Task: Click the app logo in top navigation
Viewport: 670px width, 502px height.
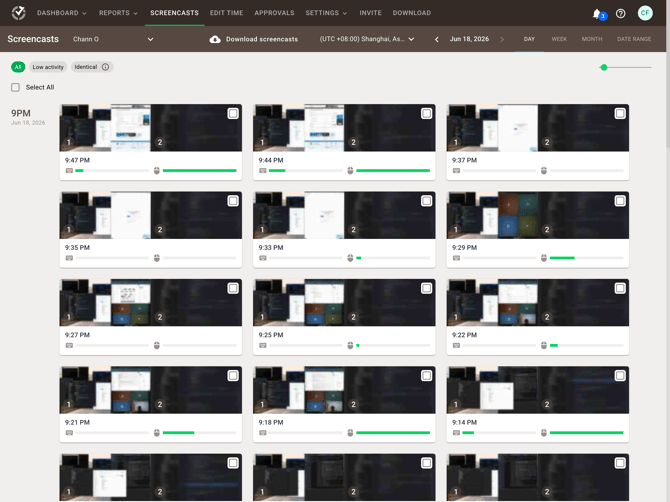Action: 18,13
